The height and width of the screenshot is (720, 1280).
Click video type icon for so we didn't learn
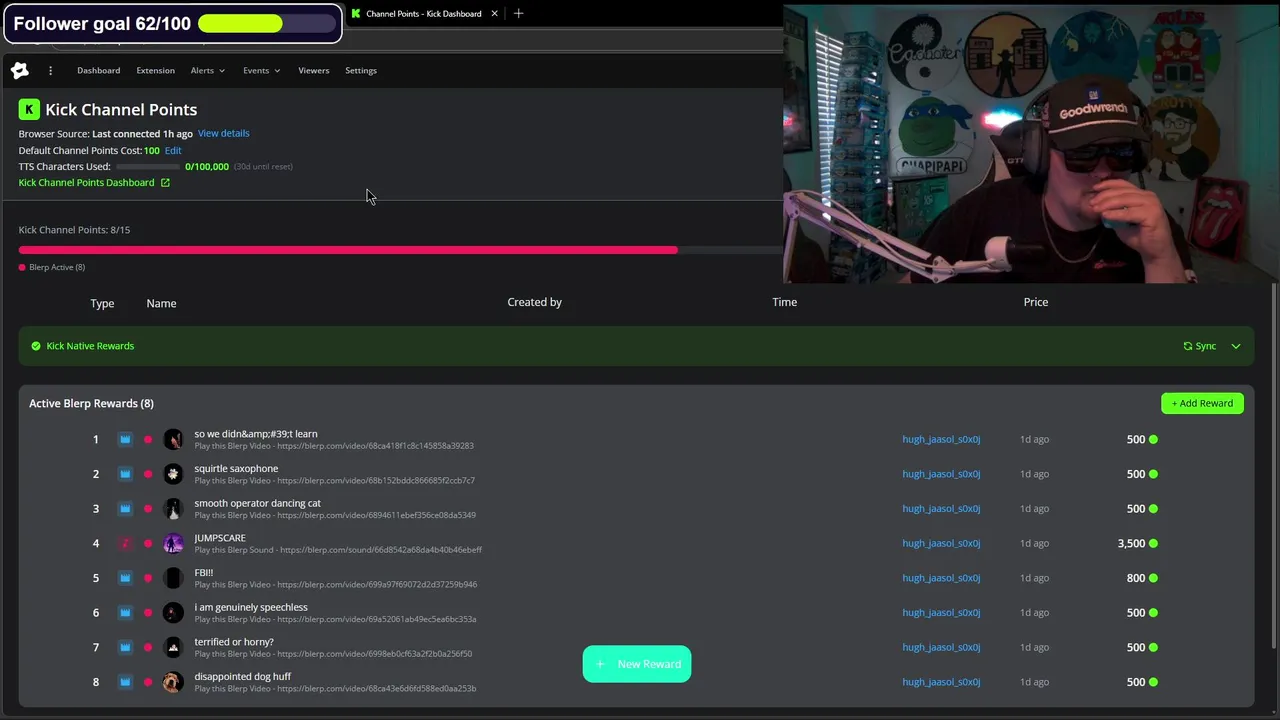click(125, 439)
